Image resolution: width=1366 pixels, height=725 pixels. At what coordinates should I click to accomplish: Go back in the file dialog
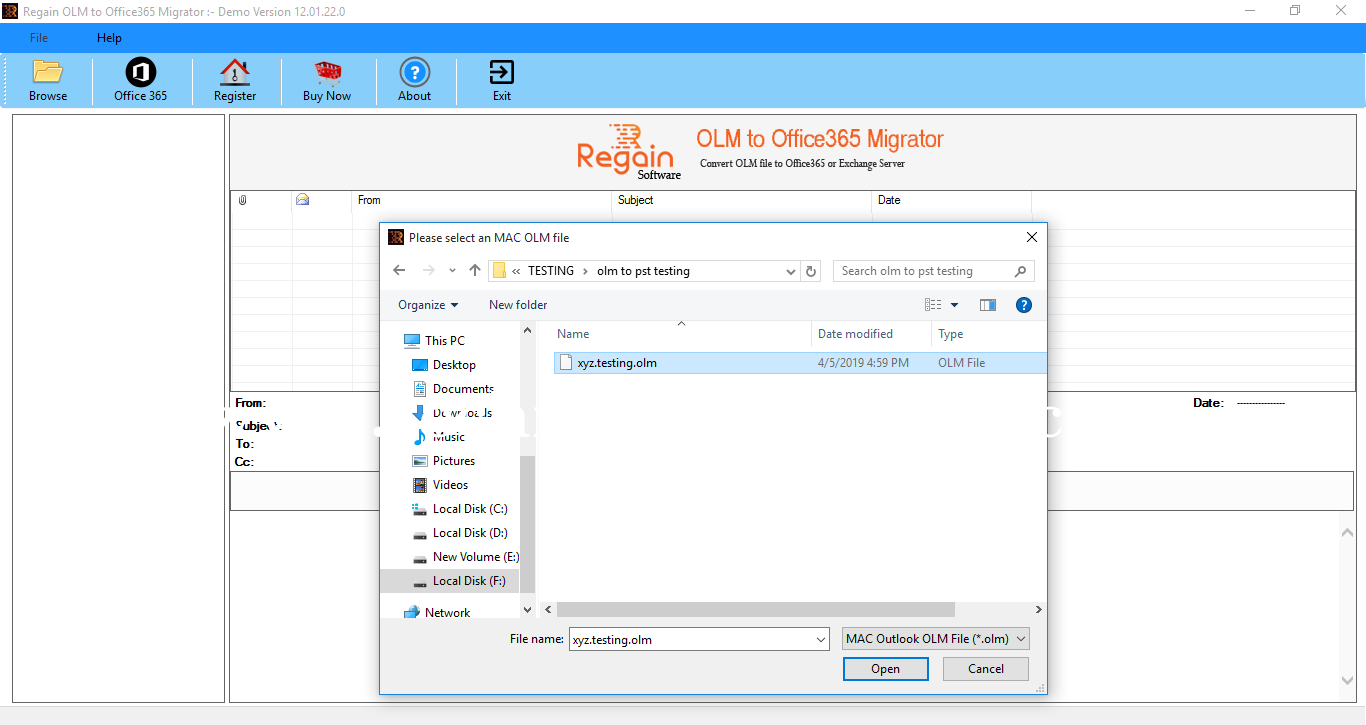[399, 271]
